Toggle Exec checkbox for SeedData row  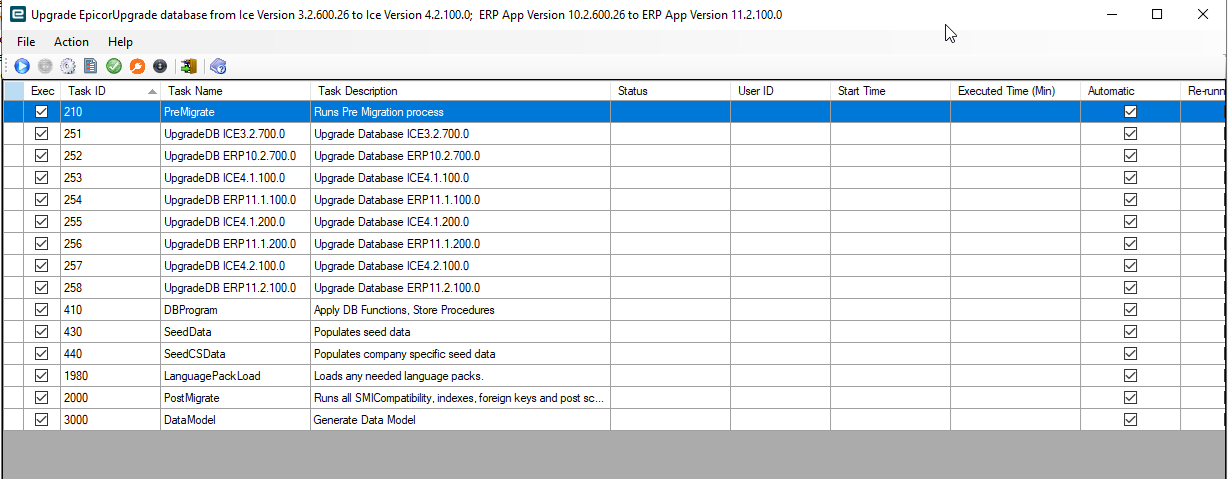pos(42,332)
